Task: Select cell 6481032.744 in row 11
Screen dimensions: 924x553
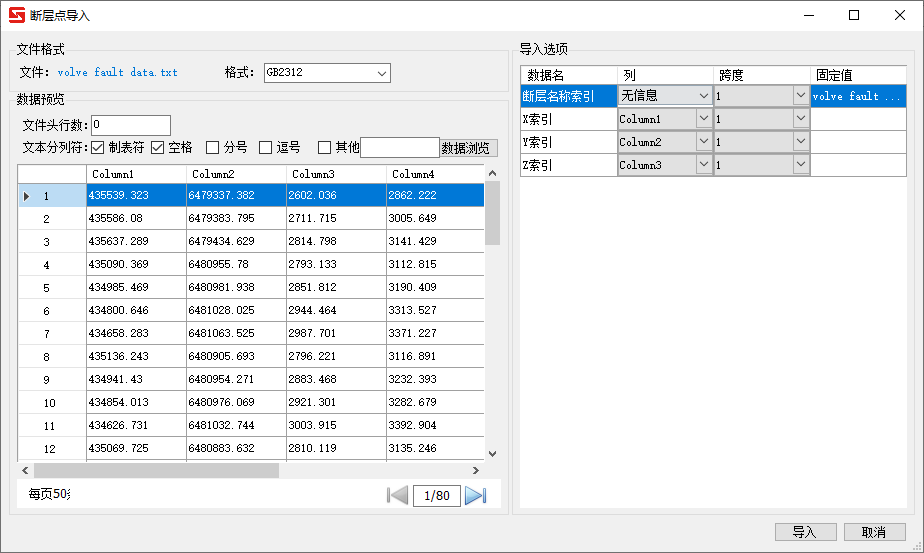Action: click(x=236, y=425)
